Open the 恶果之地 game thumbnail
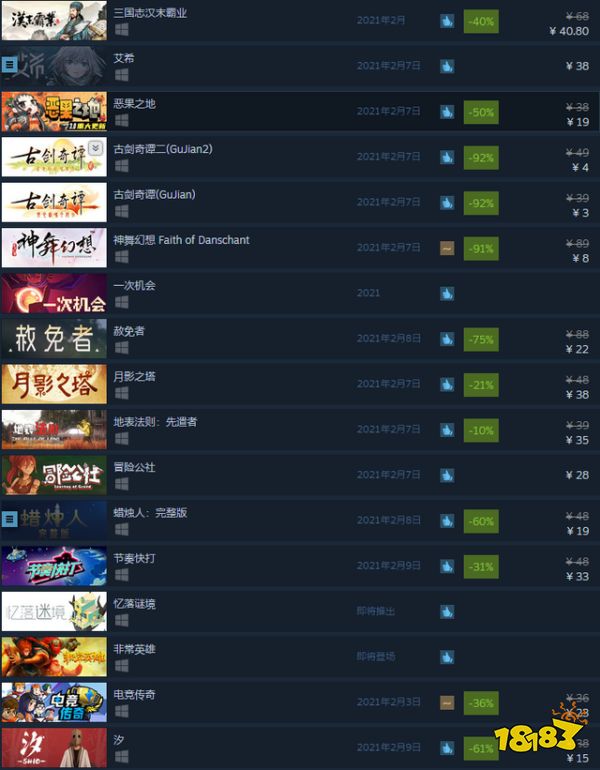This screenshot has width=600, height=770. click(x=54, y=111)
